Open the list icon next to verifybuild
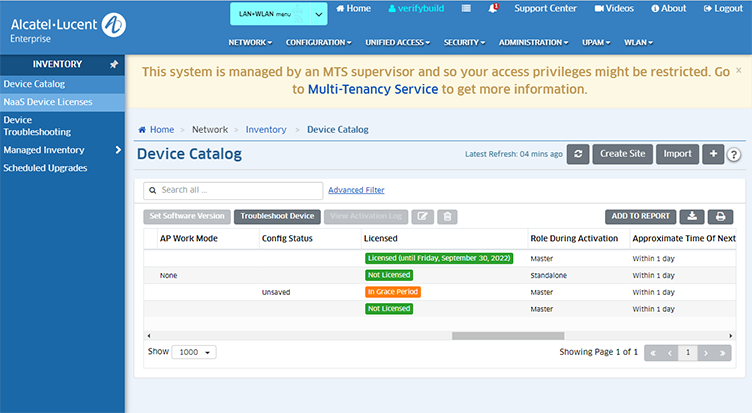Viewport: 752px width, 413px height. (x=467, y=8)
